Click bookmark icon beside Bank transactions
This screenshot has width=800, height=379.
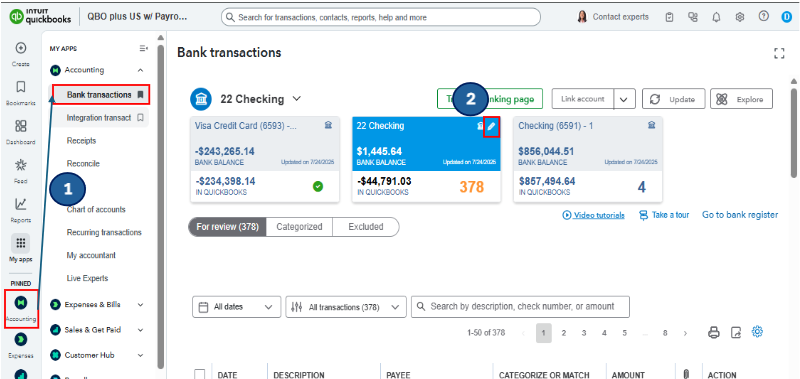141,95
